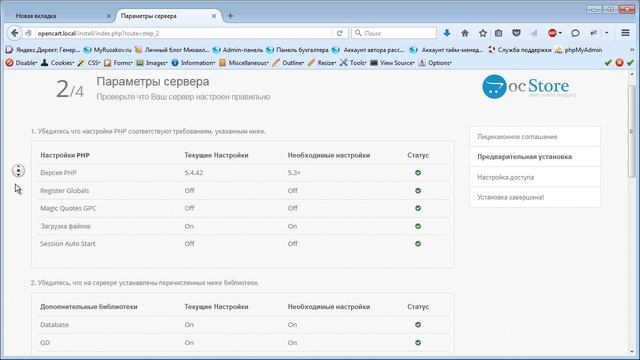640x360 pixels.
Task: Open the Miscellaneous dropdown menu
Action: tap(244, 63)
